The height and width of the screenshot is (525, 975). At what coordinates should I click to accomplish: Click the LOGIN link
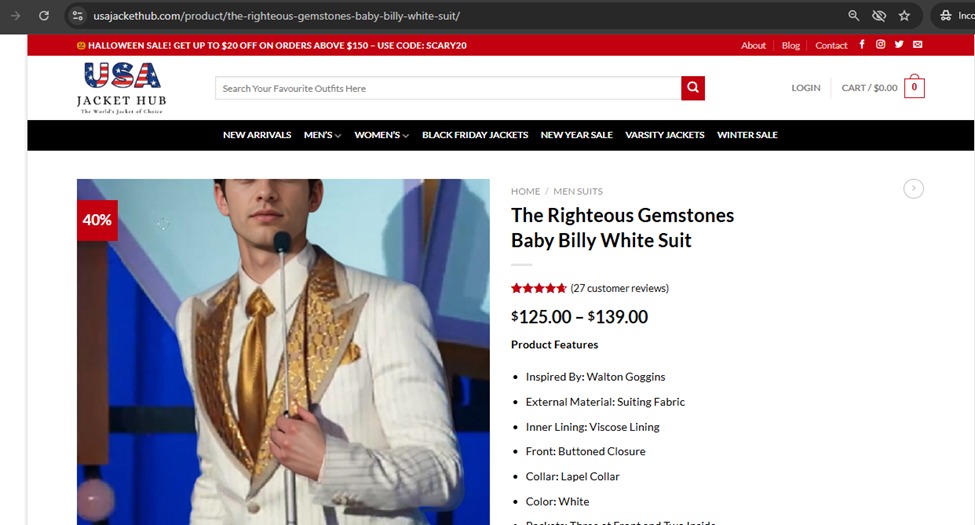(x=806, y=88)
